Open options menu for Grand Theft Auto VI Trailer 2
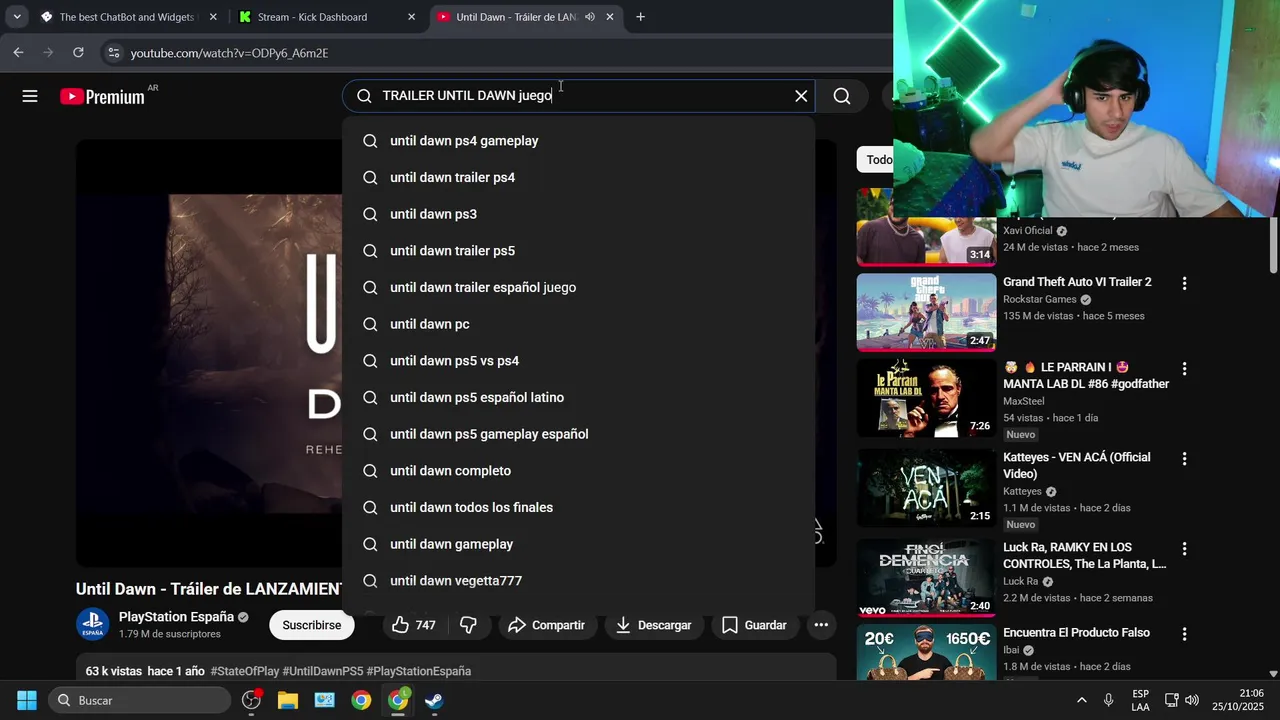 (1184, 284)
